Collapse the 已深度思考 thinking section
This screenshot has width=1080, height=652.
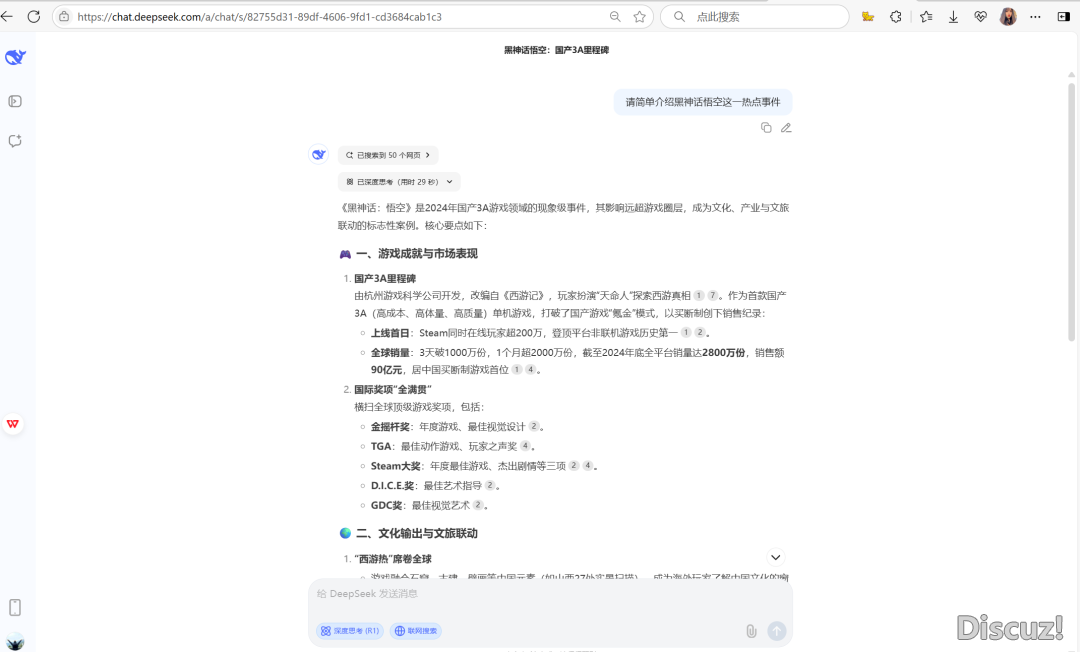(398, 182)
